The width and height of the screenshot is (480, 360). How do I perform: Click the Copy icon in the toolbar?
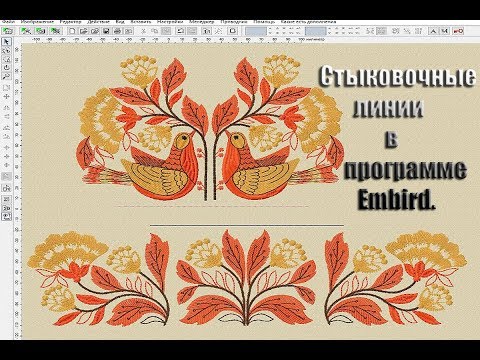155,31
